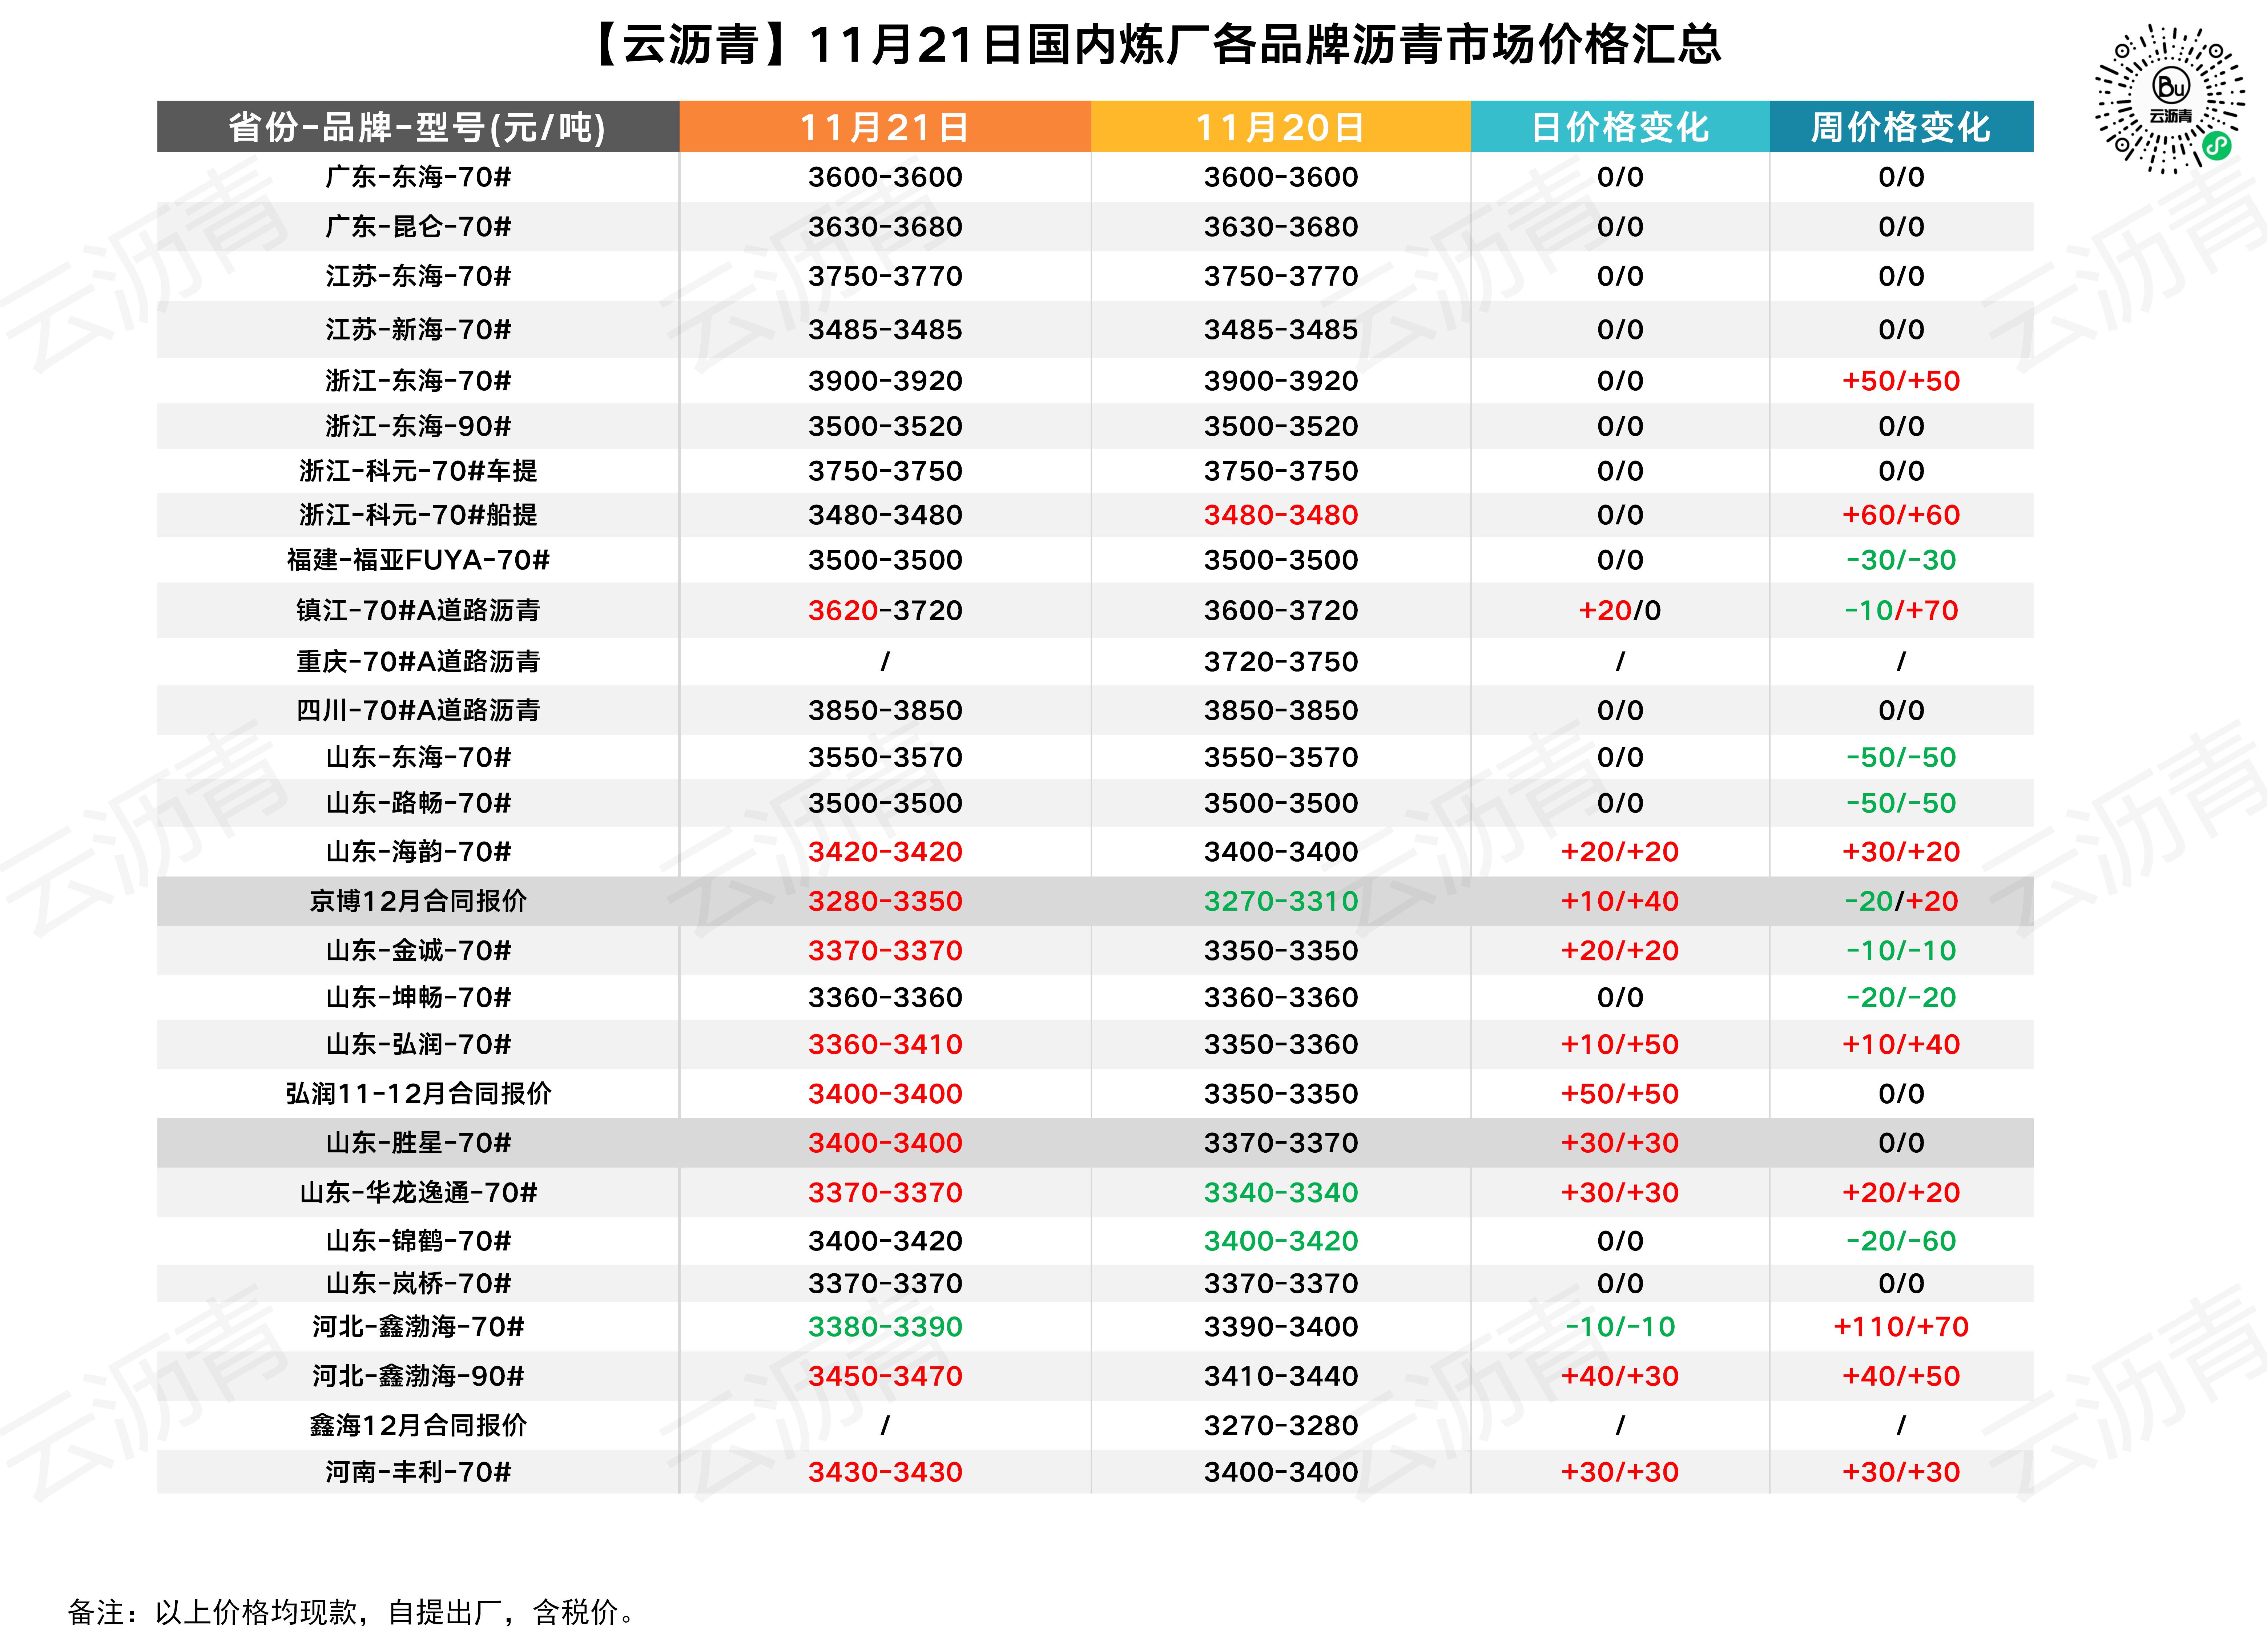
Task: Select the row label 山东-锦鹤-70#
Action: [418, 1241]
